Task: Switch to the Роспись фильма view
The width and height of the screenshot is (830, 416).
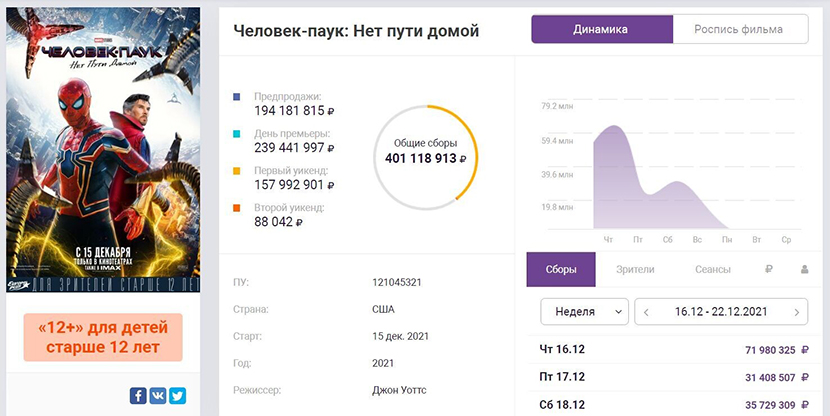Action: [x=739, y=30]
